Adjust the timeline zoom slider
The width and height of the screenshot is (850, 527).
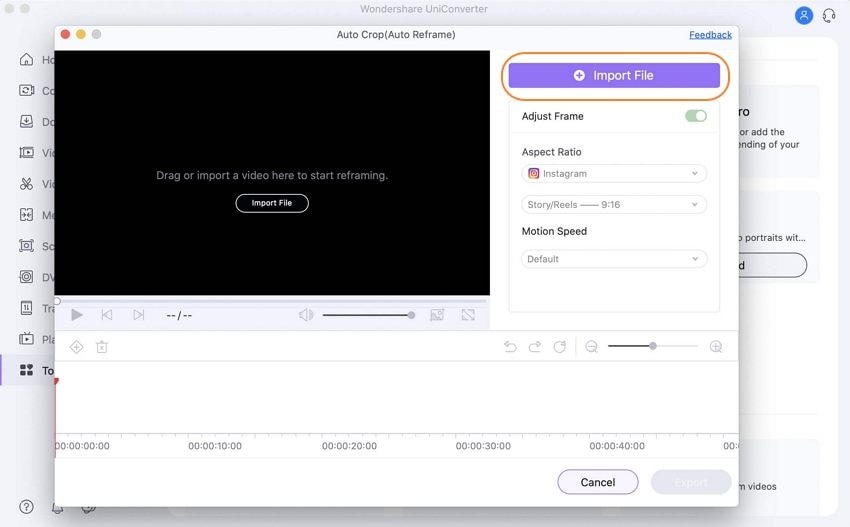[x=653, y=346]
